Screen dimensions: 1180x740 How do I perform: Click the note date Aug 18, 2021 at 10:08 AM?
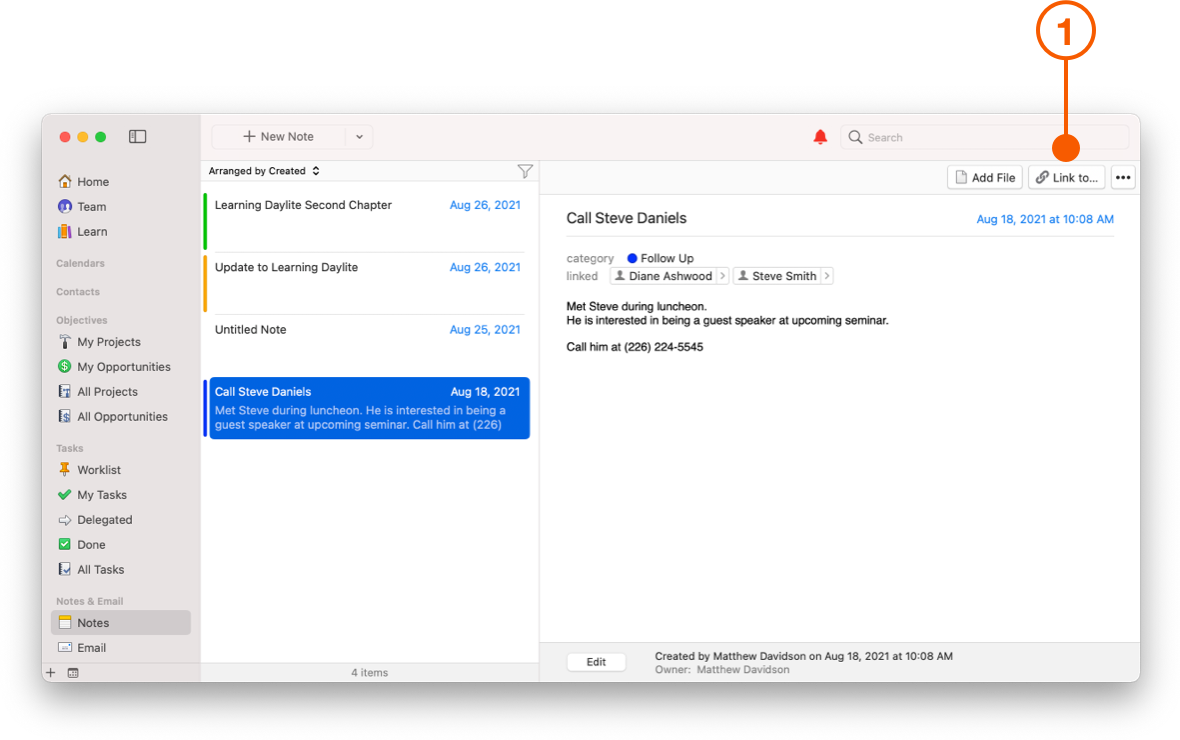click(x=1045, y=219)
